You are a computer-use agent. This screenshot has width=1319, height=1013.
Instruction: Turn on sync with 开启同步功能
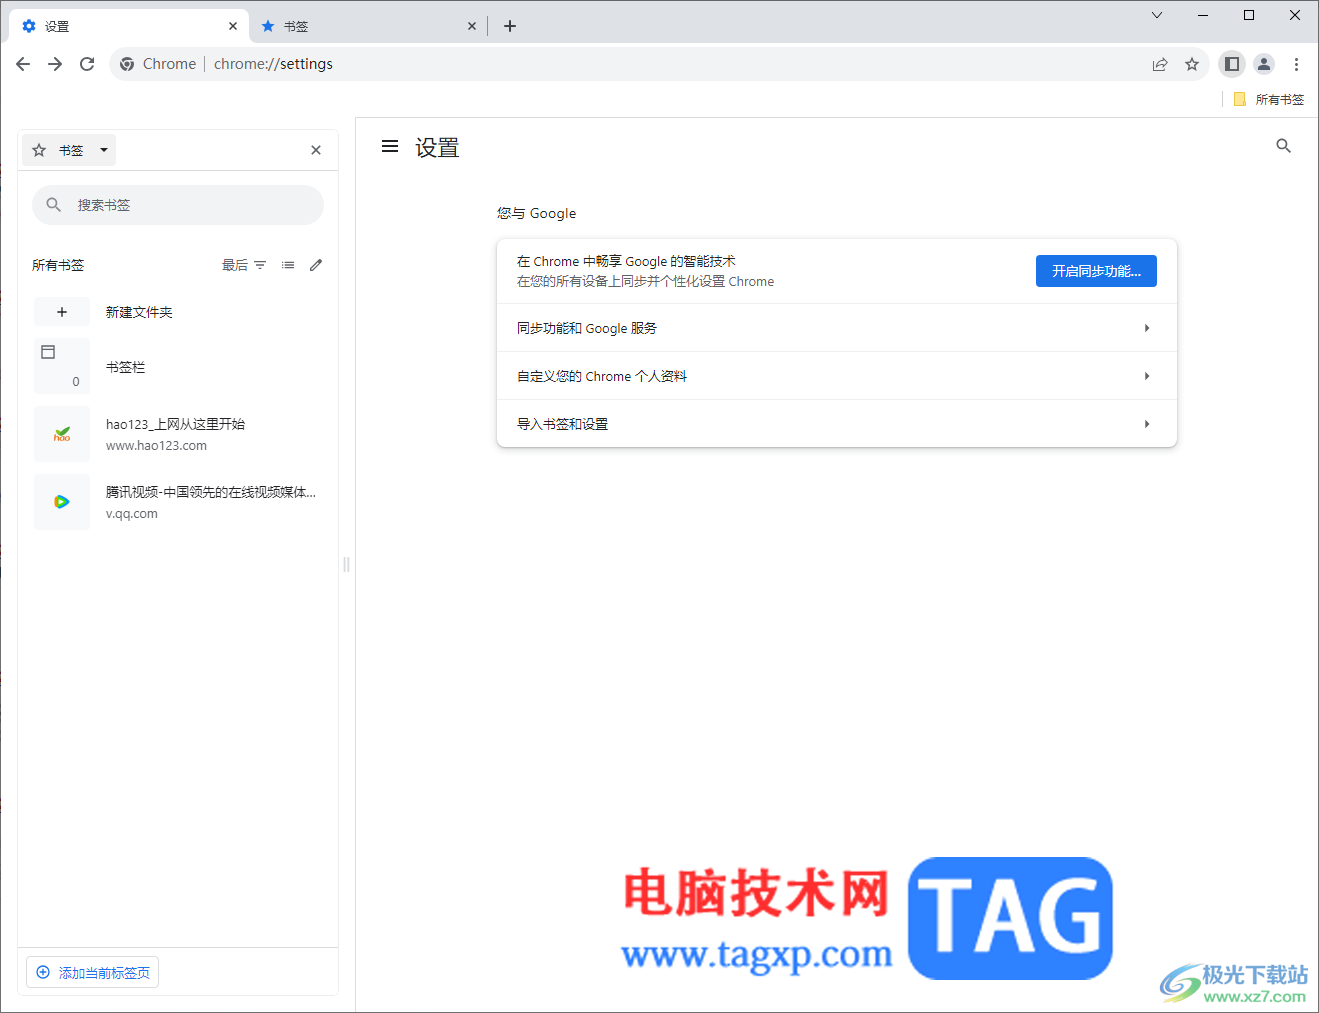(1096, 271)
